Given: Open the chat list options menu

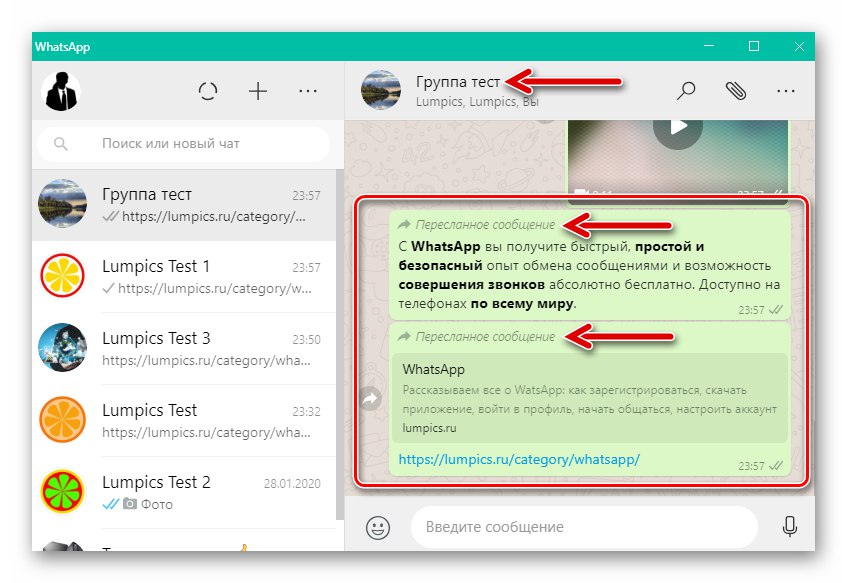Looking at the screenshot, I should point(308,91).
